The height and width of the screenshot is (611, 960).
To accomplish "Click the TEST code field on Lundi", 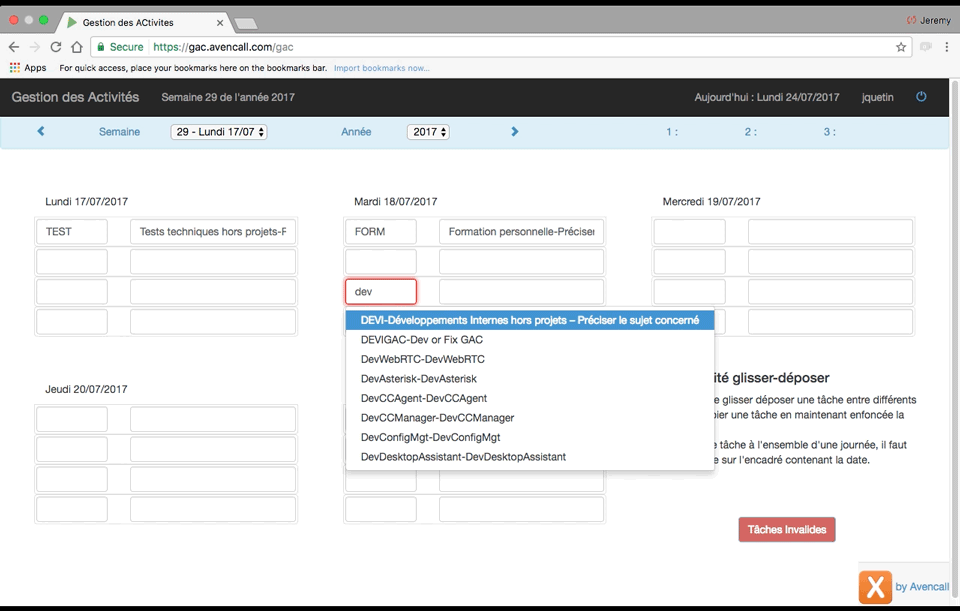I will tap(72, 232).
